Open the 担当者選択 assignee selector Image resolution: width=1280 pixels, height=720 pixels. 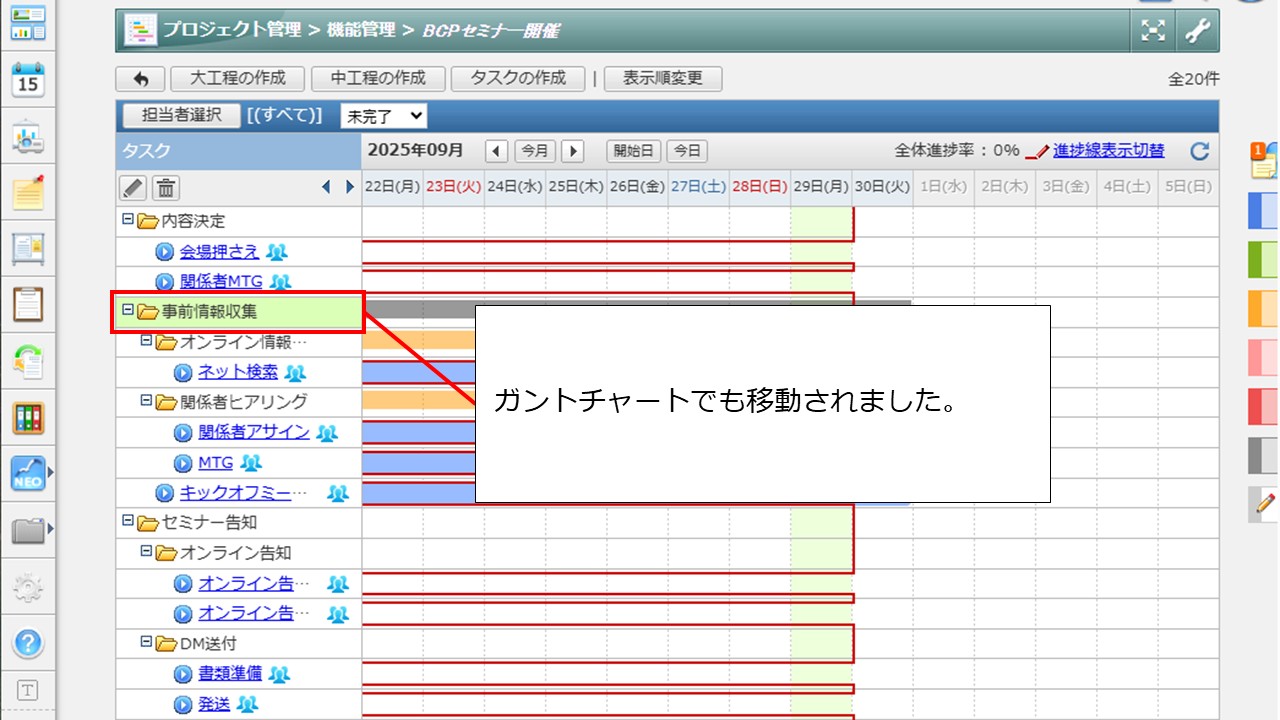[181, 116]
